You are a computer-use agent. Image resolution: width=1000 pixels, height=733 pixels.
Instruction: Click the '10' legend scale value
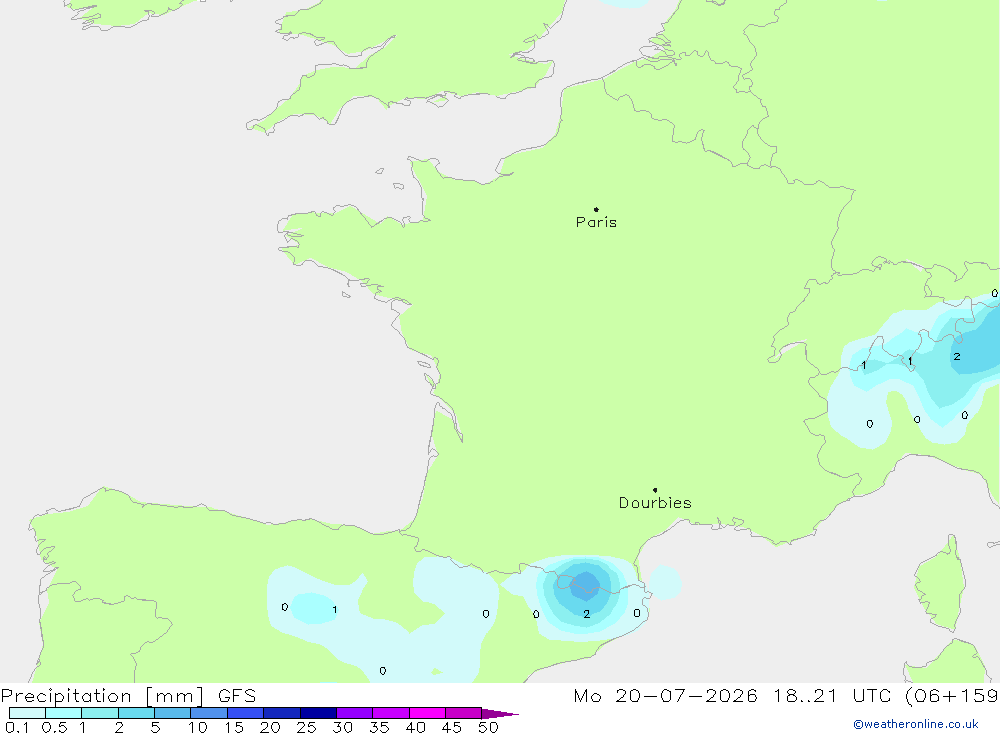(x=198, y=727)
